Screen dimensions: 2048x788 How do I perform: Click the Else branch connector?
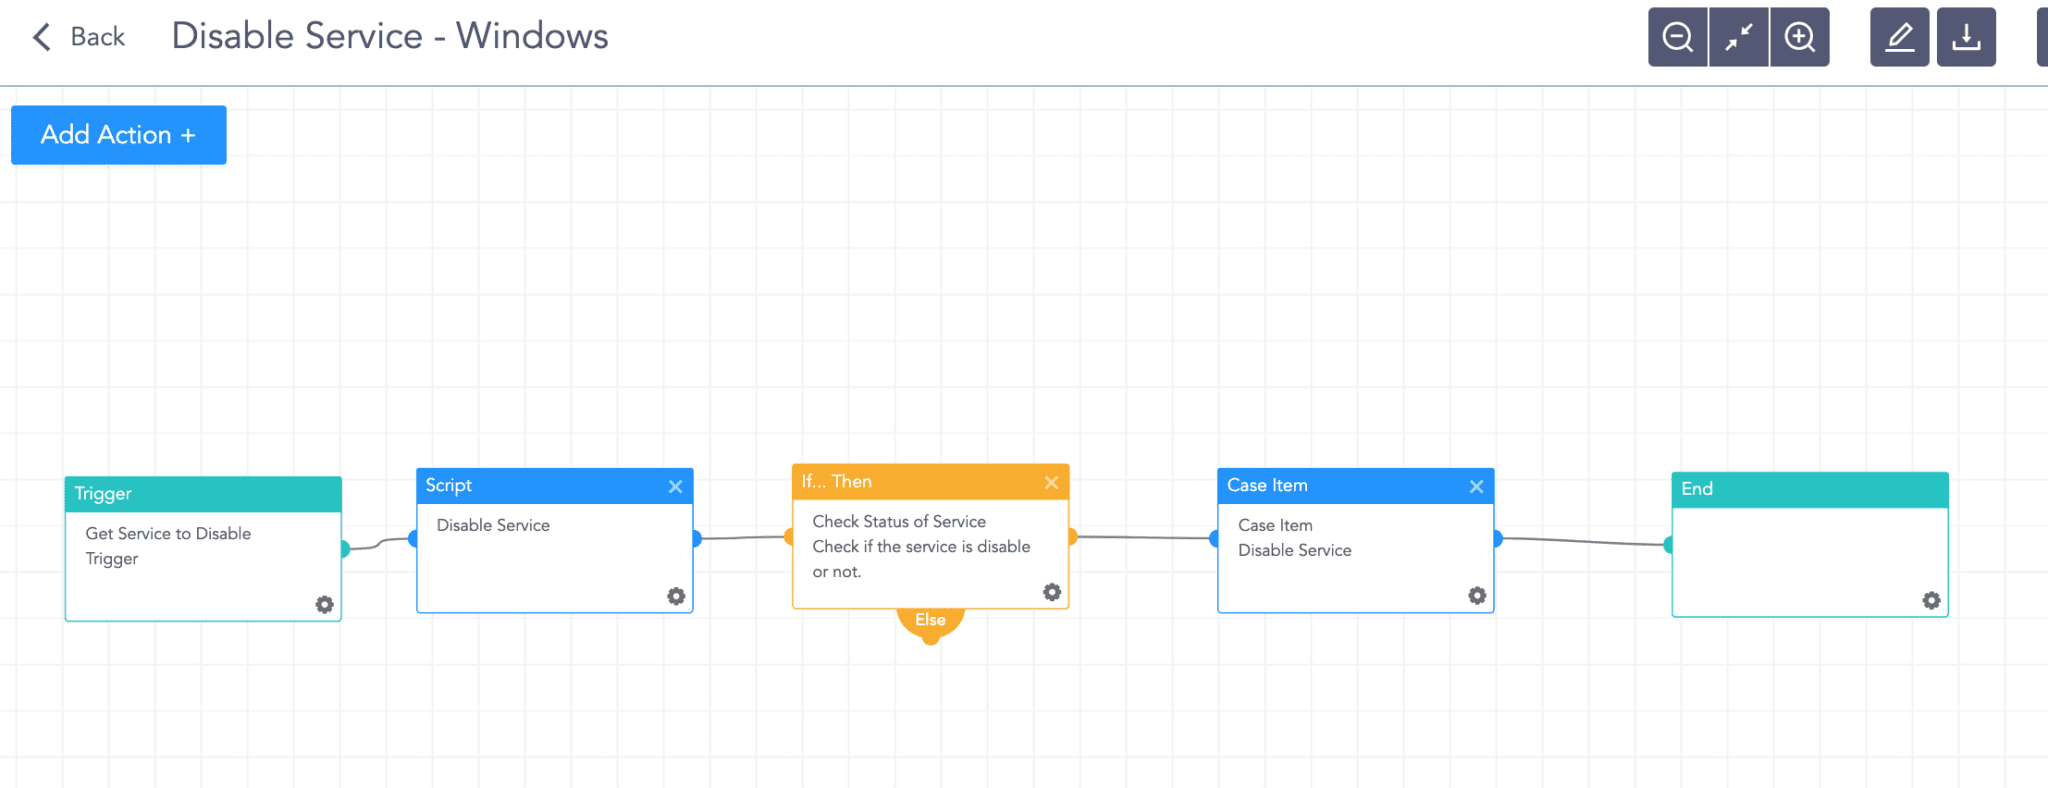click(930, 622)
